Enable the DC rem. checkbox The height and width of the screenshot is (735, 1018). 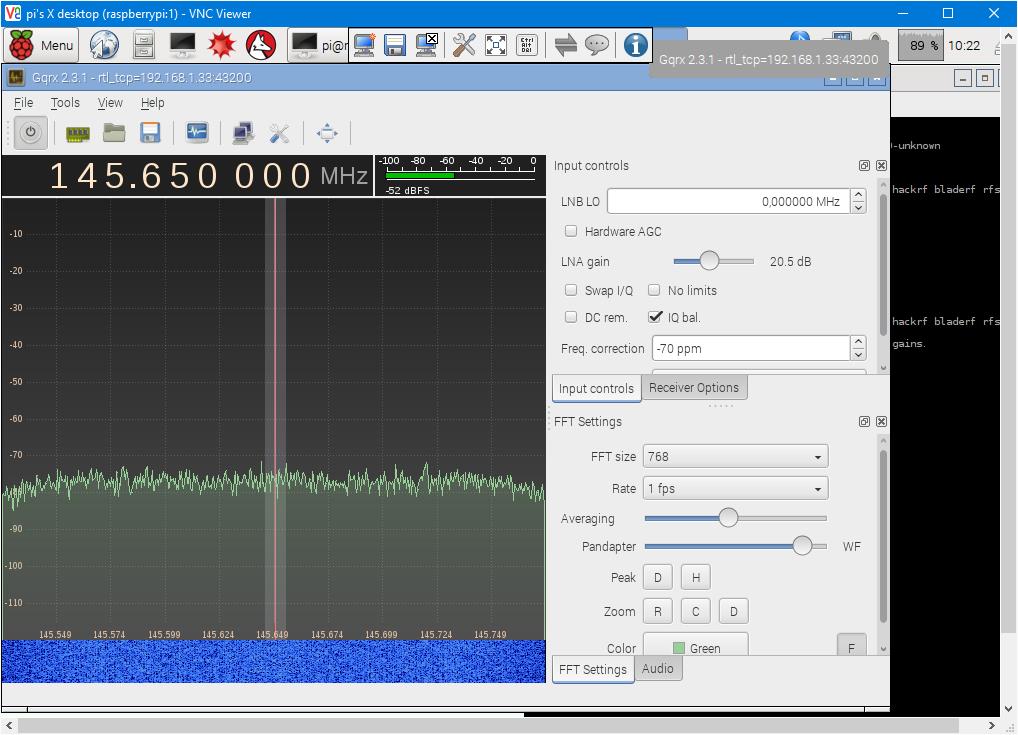coord(571,317)
